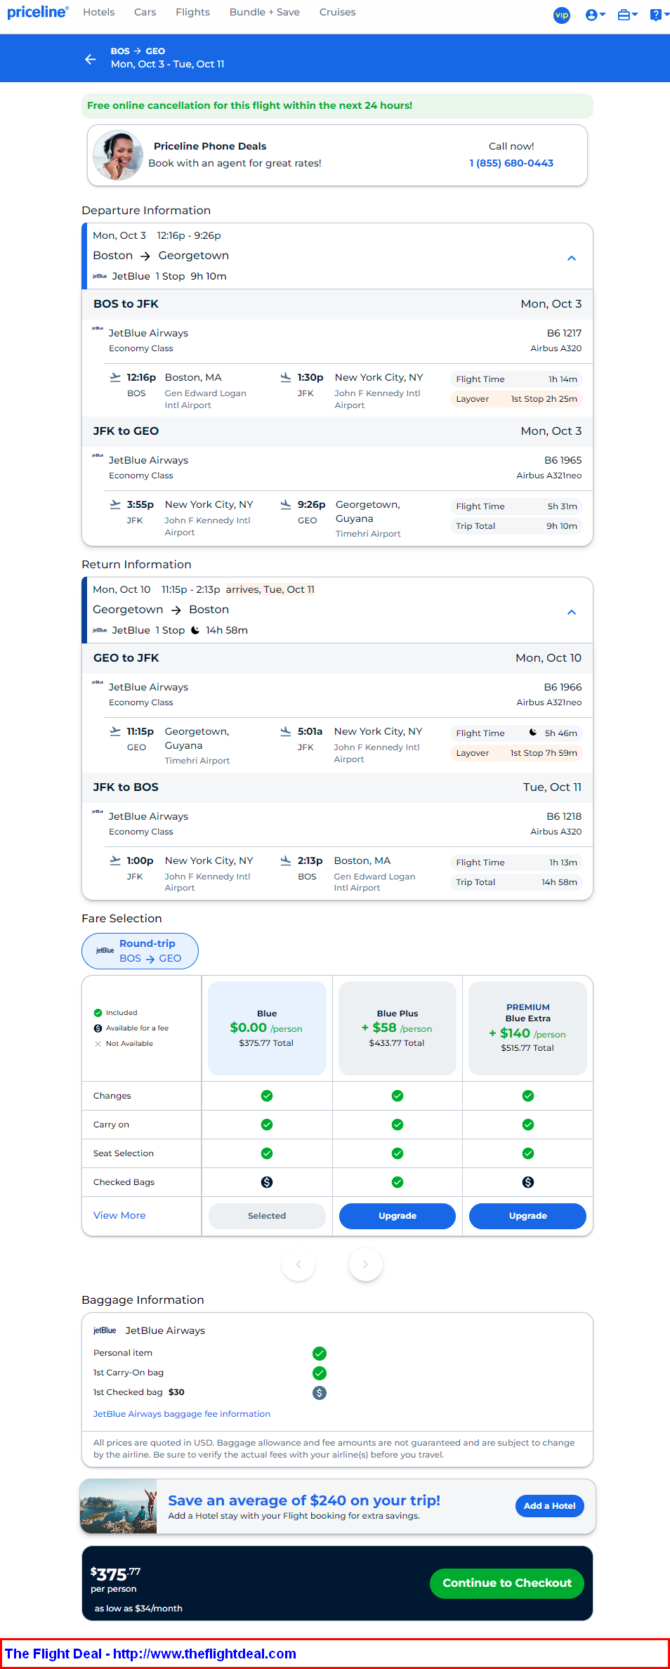Viewport: 670px width, 1669px height.
Task: Click takeoff icon beside 11:15p Georgetown departure
Action: click(115, 732)
